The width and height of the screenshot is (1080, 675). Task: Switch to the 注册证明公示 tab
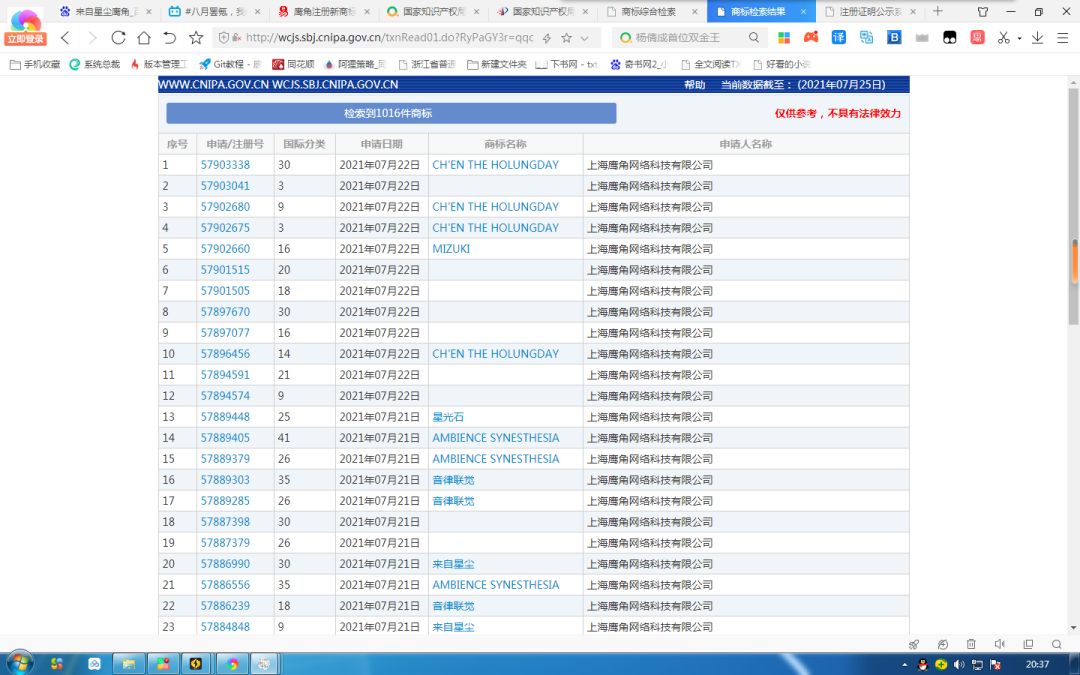870,12
